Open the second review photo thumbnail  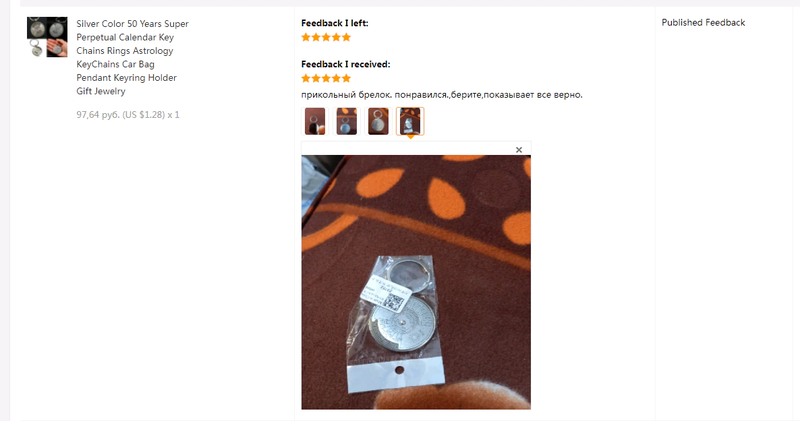(346, 121)
